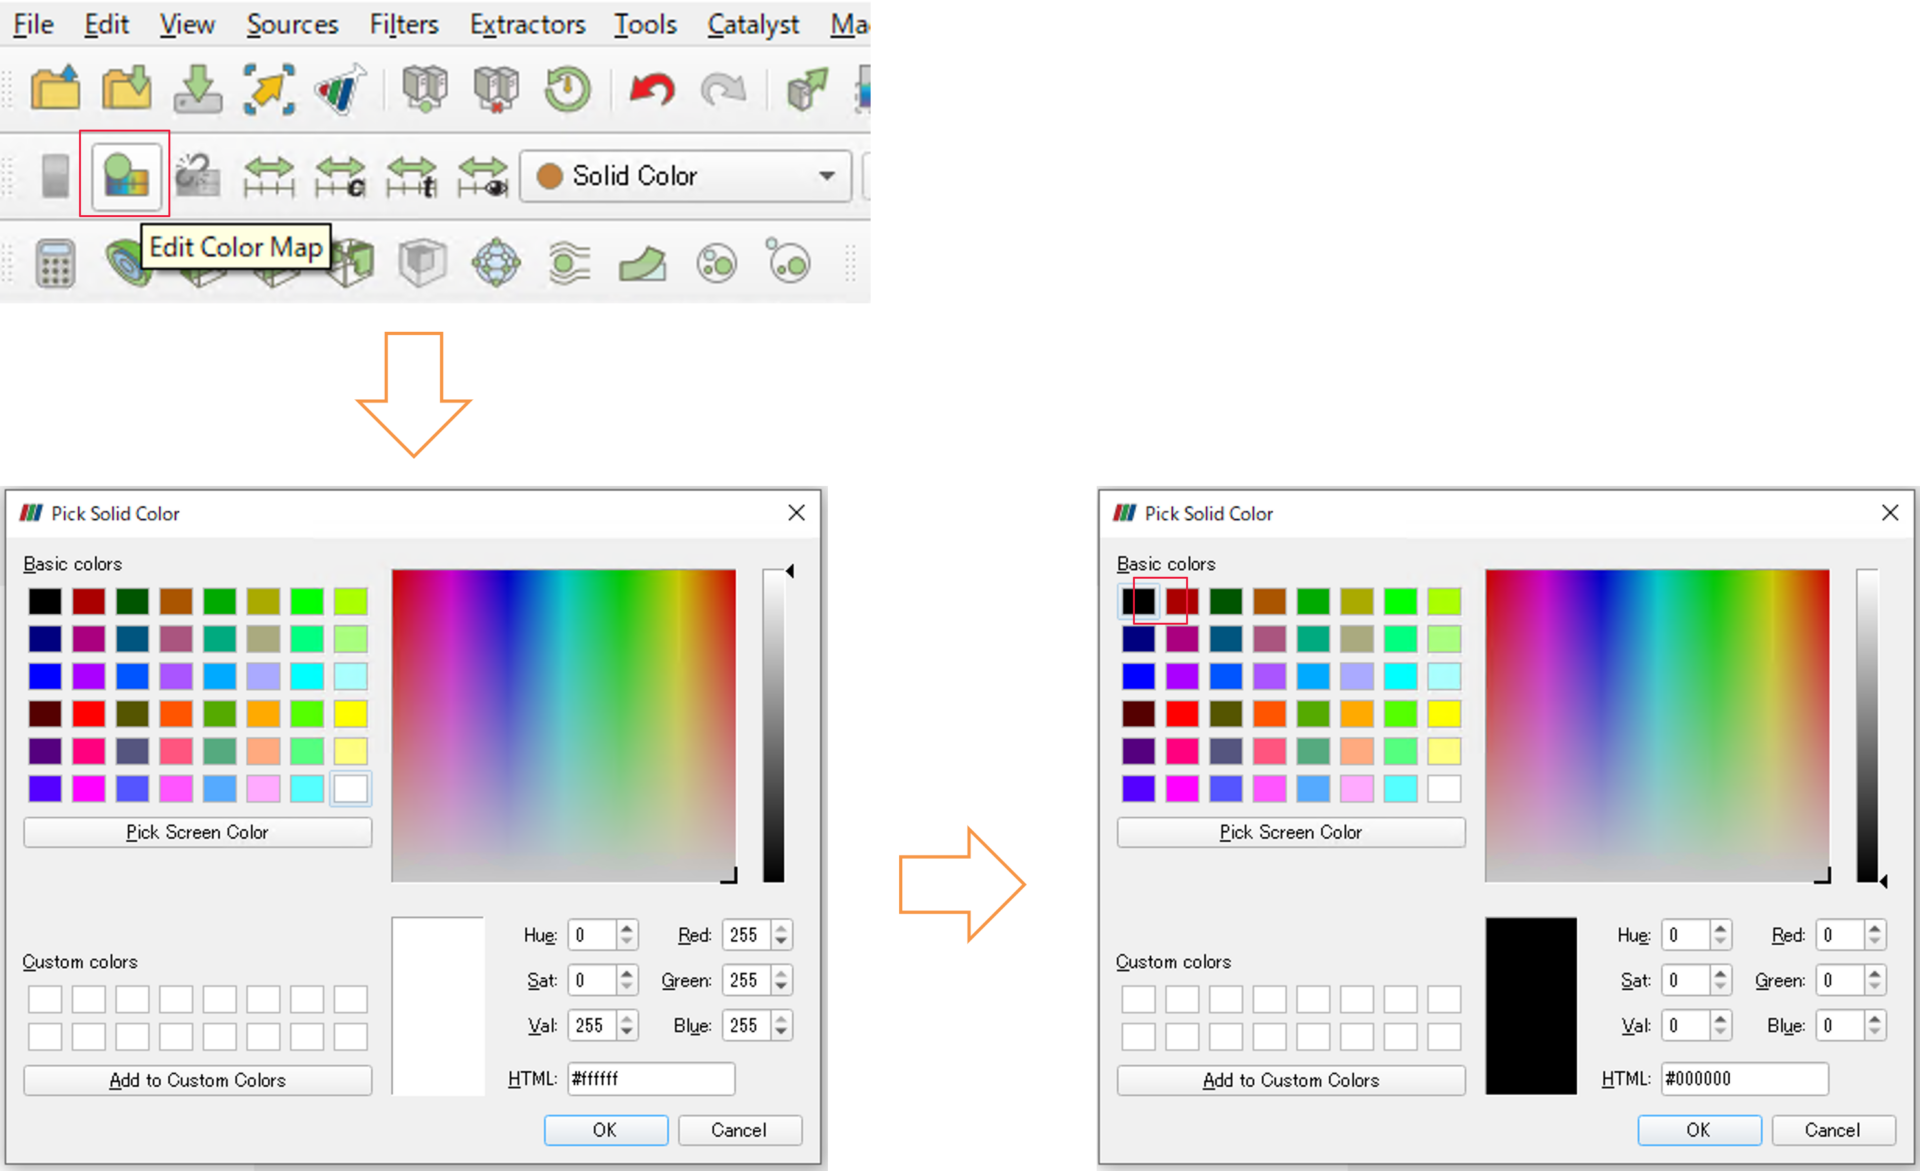
Task: Select the white basic color in left dialog
Action: (x=351, y=788)
